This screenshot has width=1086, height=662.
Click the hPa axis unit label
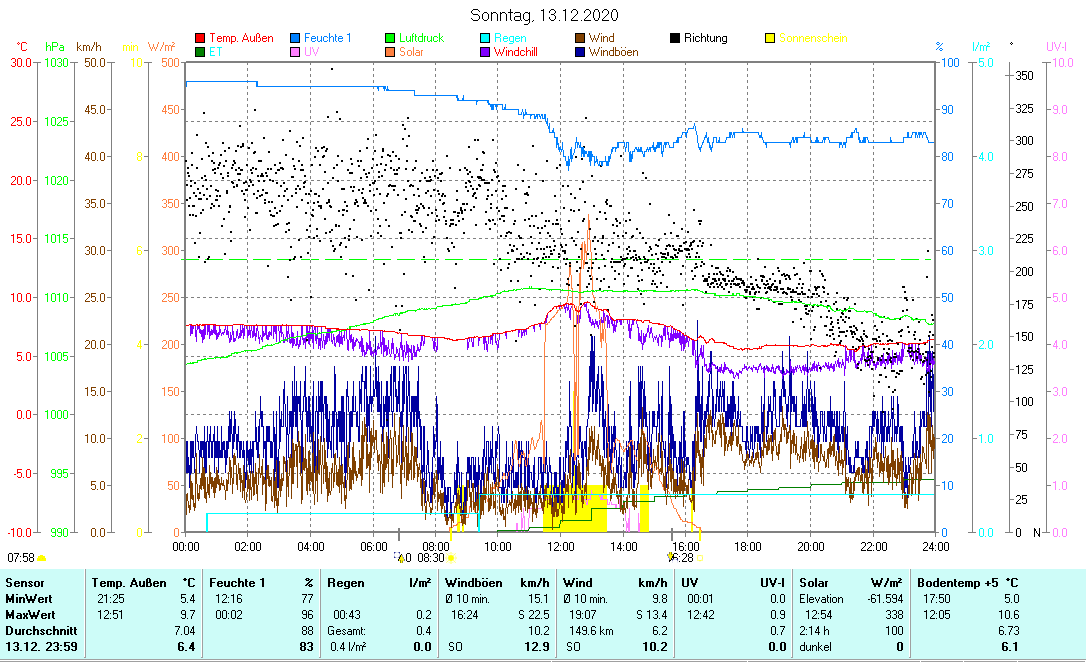(x=54, y=47)
